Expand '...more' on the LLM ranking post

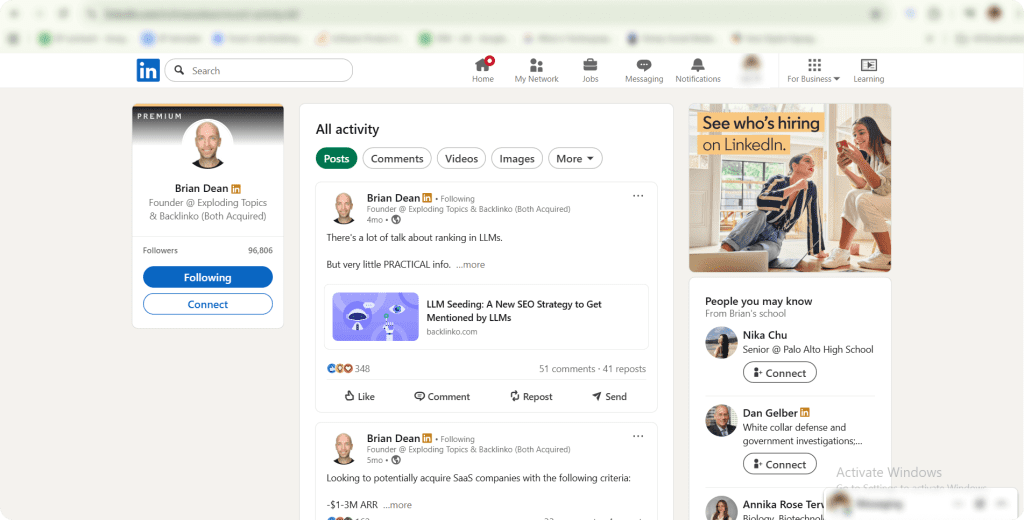click(470, 265)
